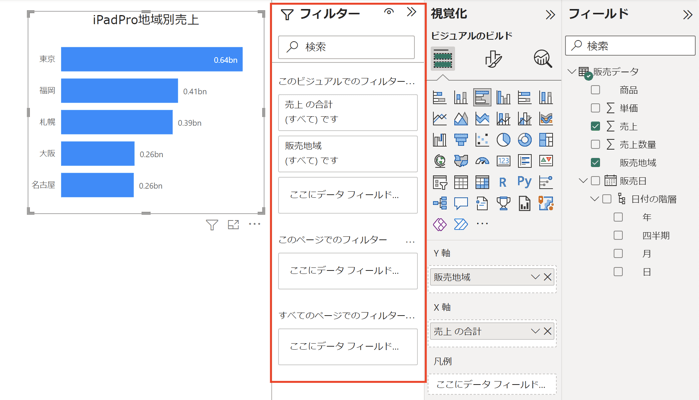The height and width of the screenshot is (400, 699).
Task: Add an R script visual
Action: [503, 182]
